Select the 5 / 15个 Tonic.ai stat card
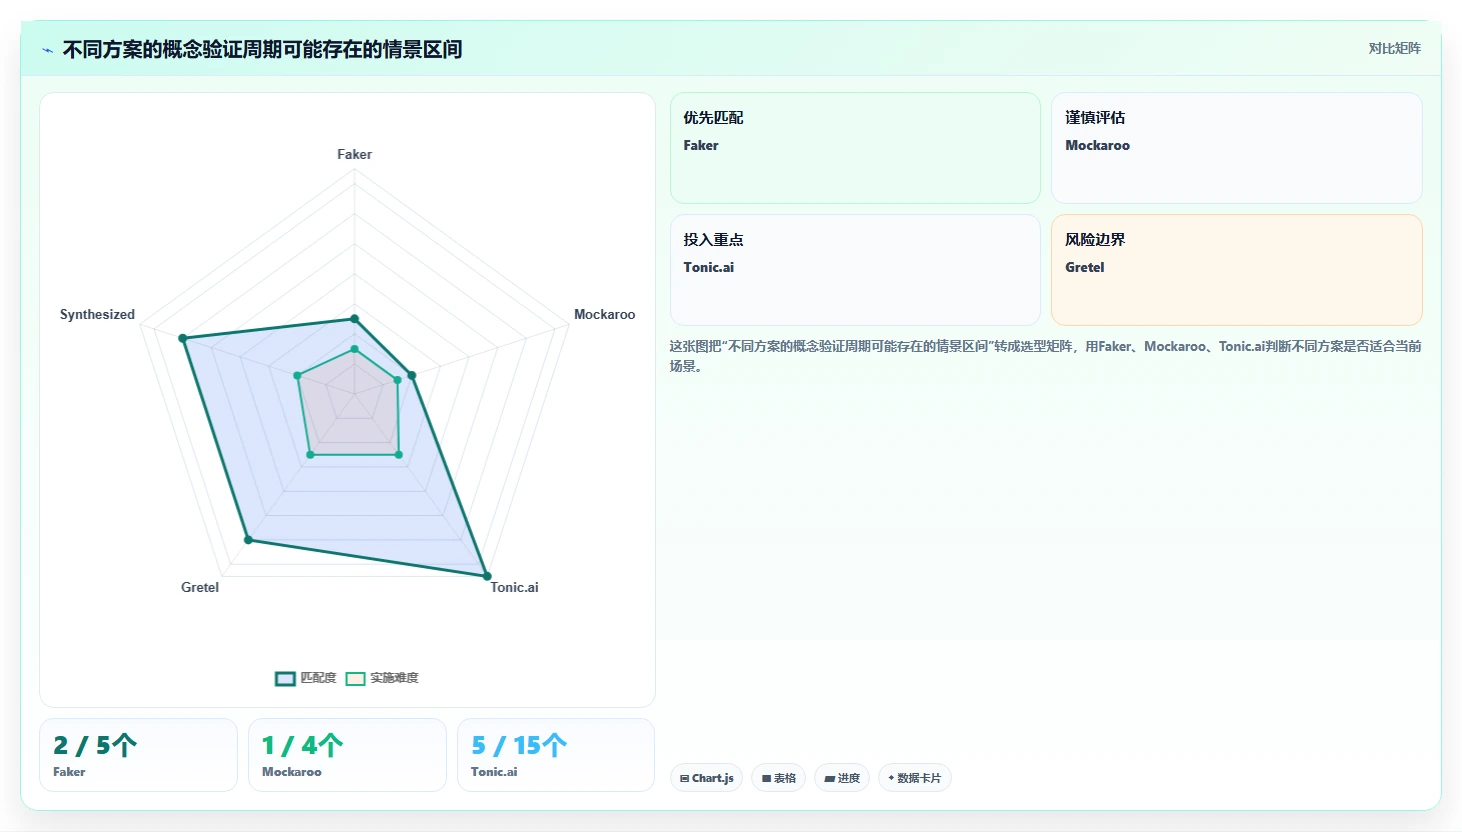 click(x=556, y=755)
